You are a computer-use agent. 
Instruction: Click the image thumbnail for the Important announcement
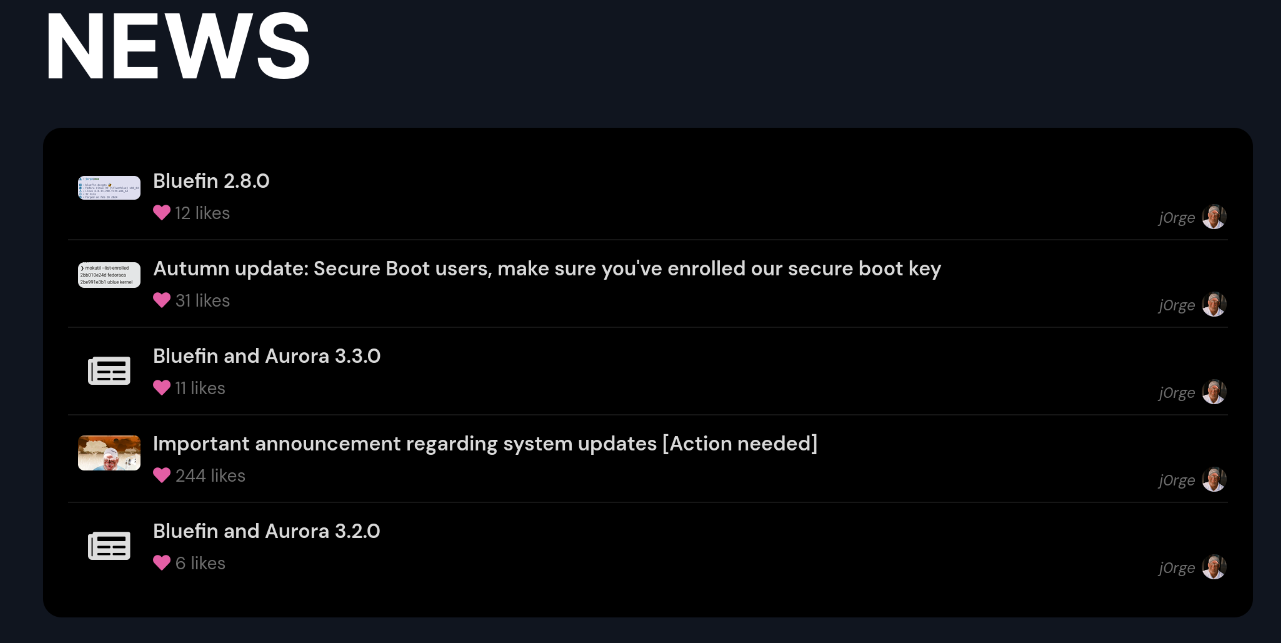tap(109, 453)
